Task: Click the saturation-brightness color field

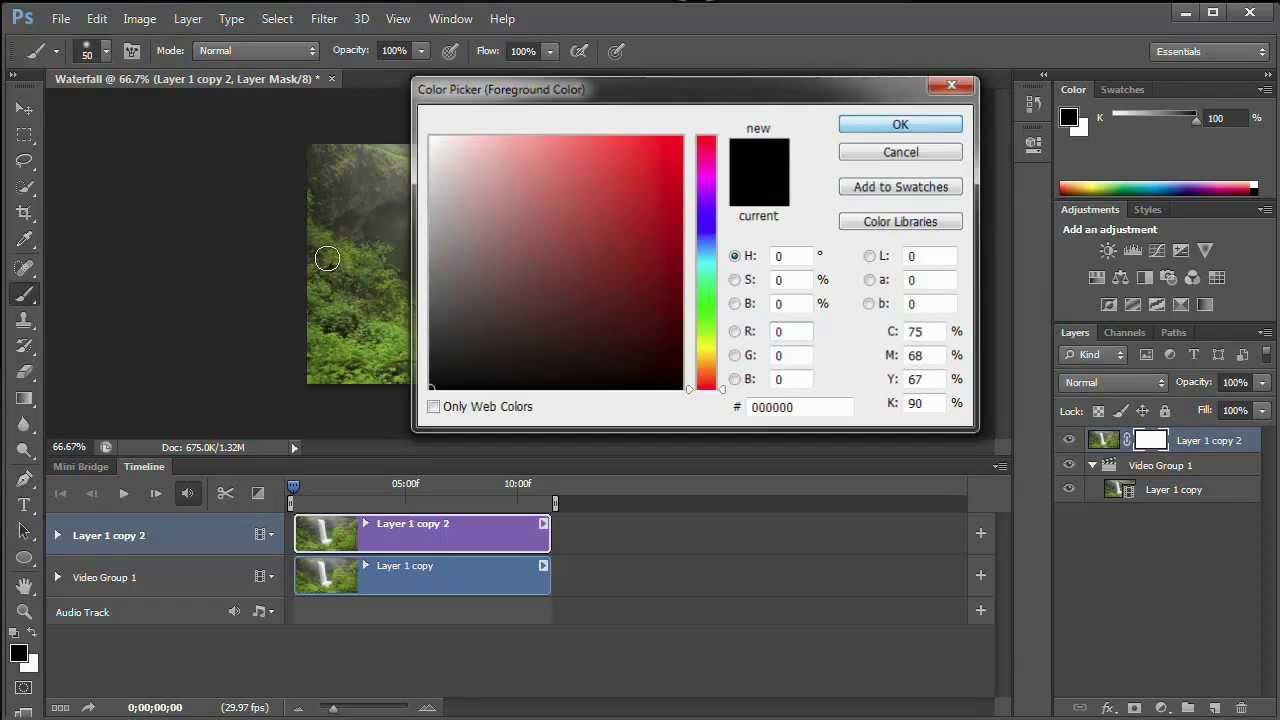Action: (x=556, y=262)
